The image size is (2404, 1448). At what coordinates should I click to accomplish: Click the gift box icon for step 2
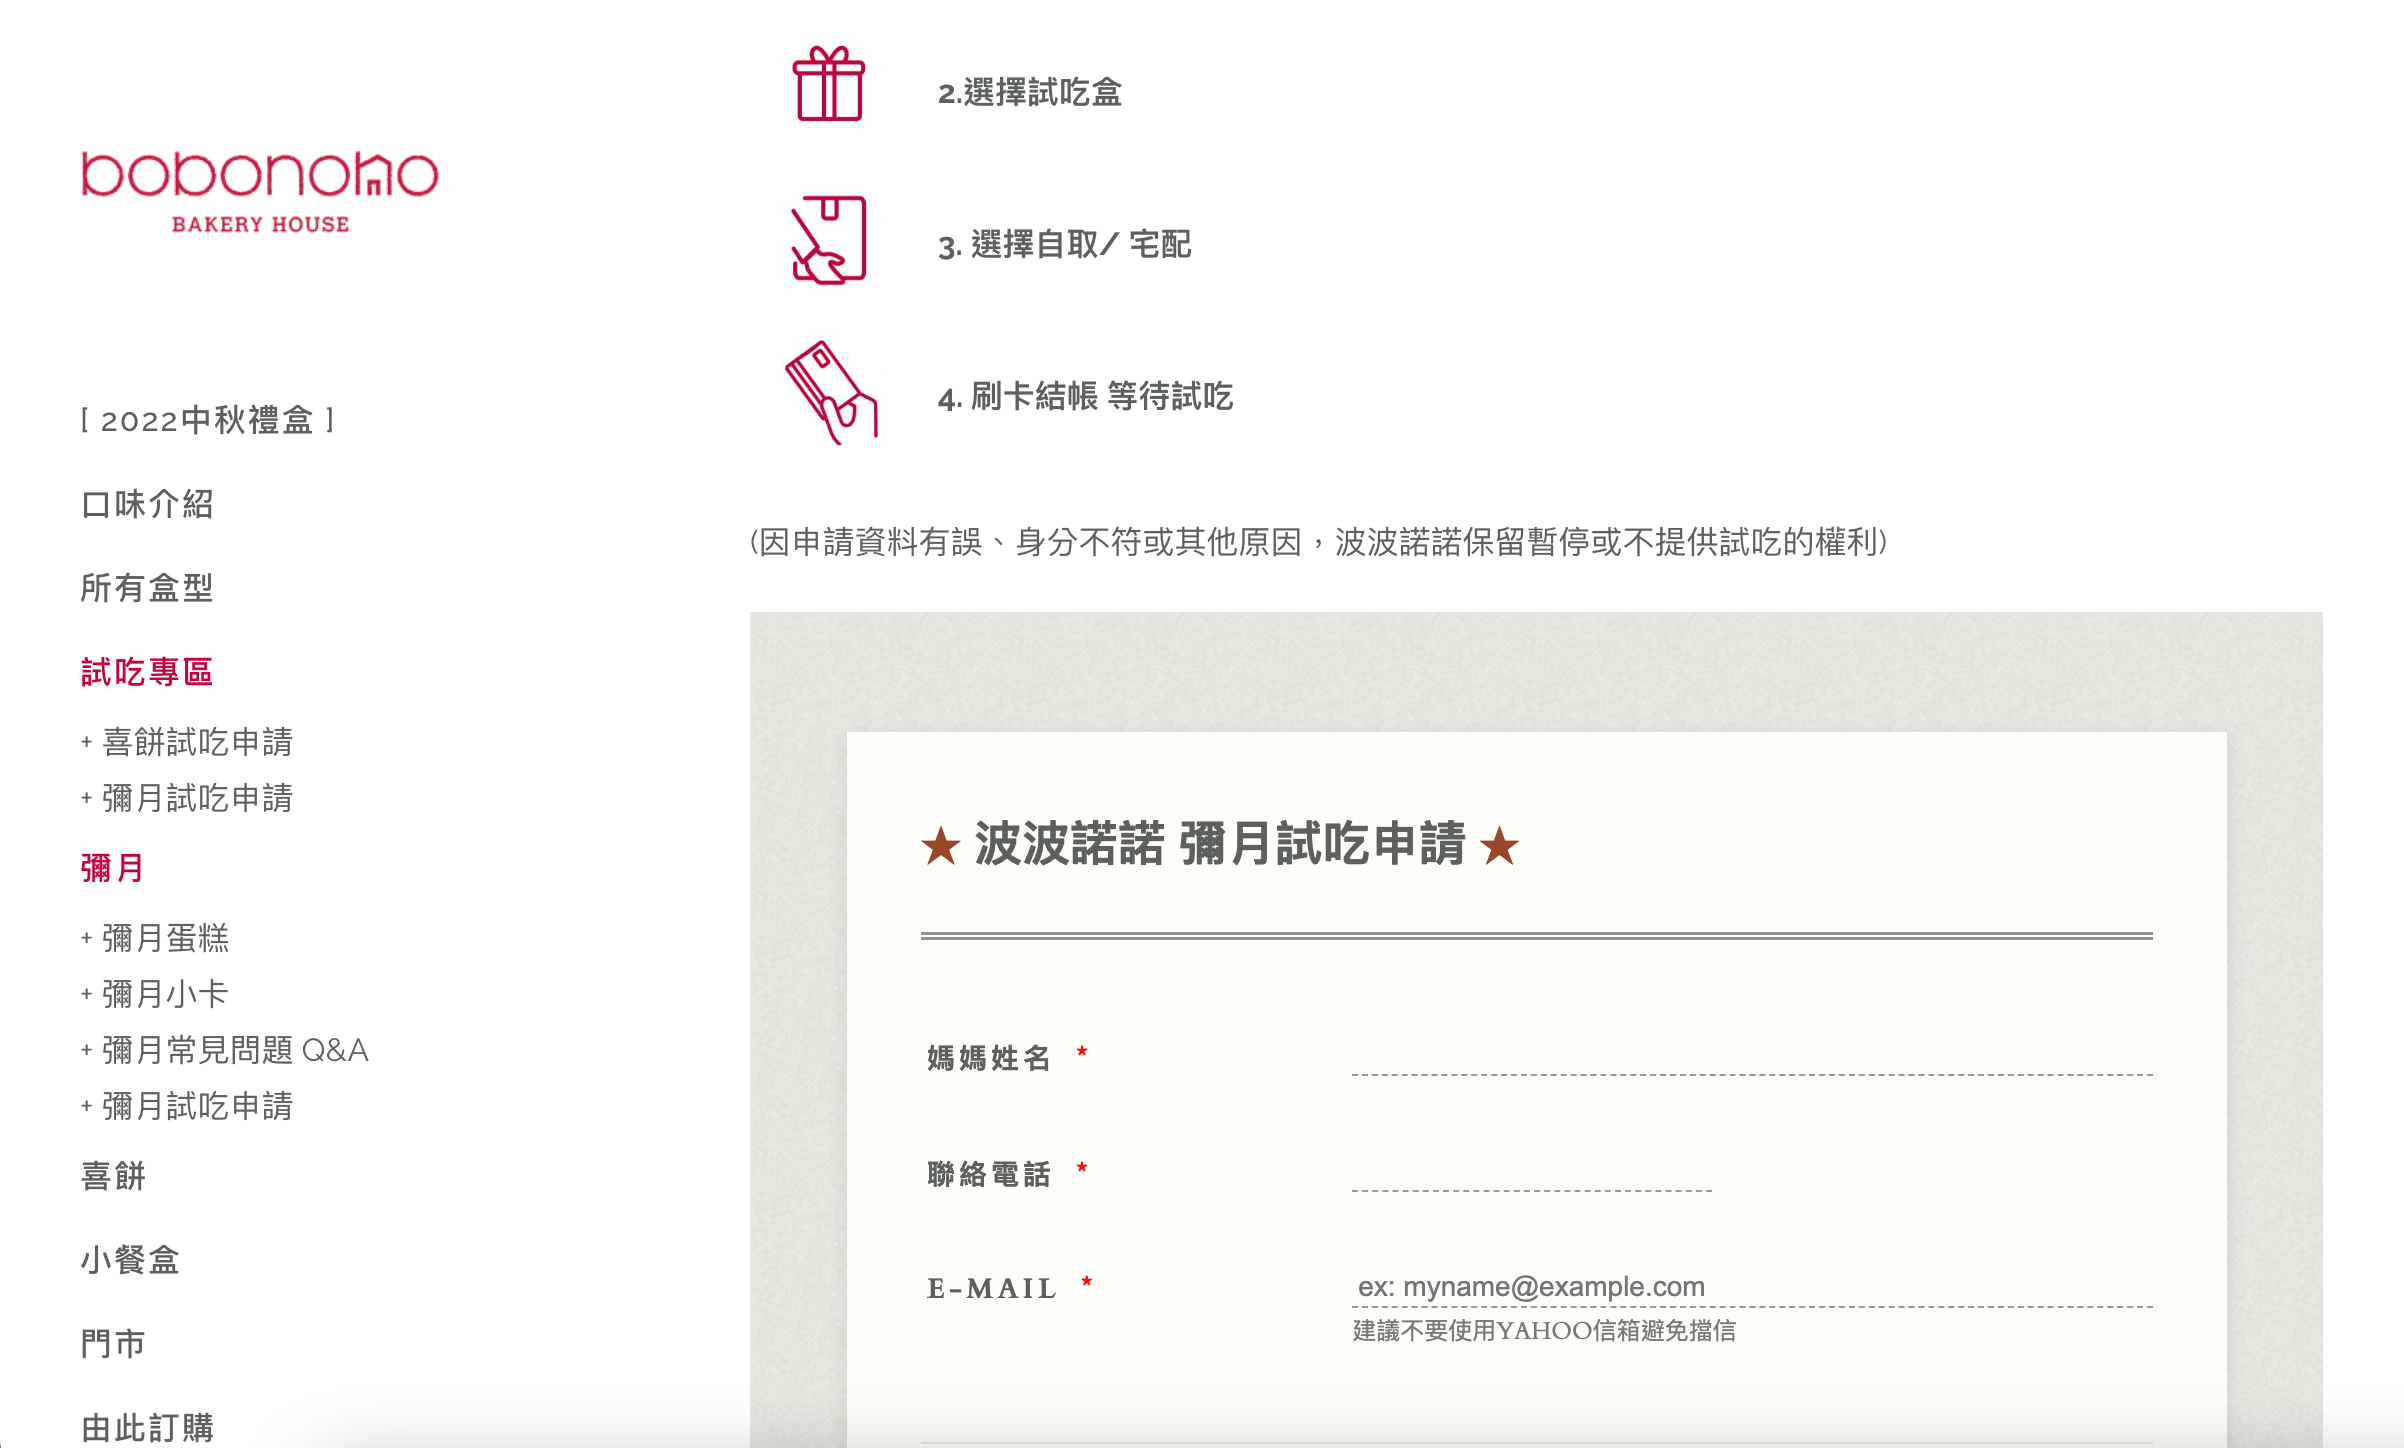(829, 84)
